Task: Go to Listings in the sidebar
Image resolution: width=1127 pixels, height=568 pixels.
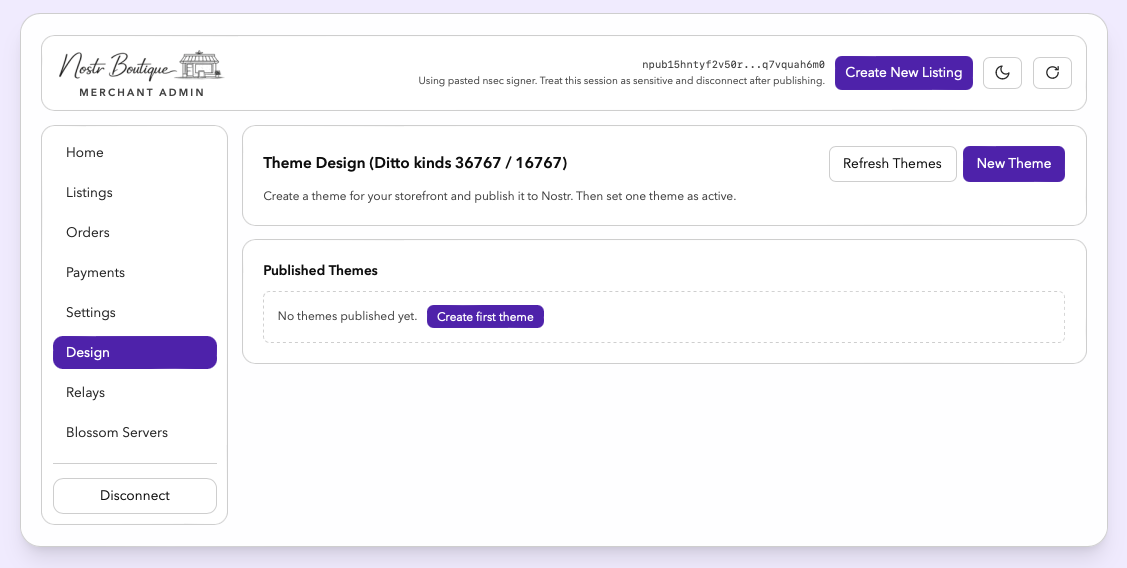Action: [134, 193]
